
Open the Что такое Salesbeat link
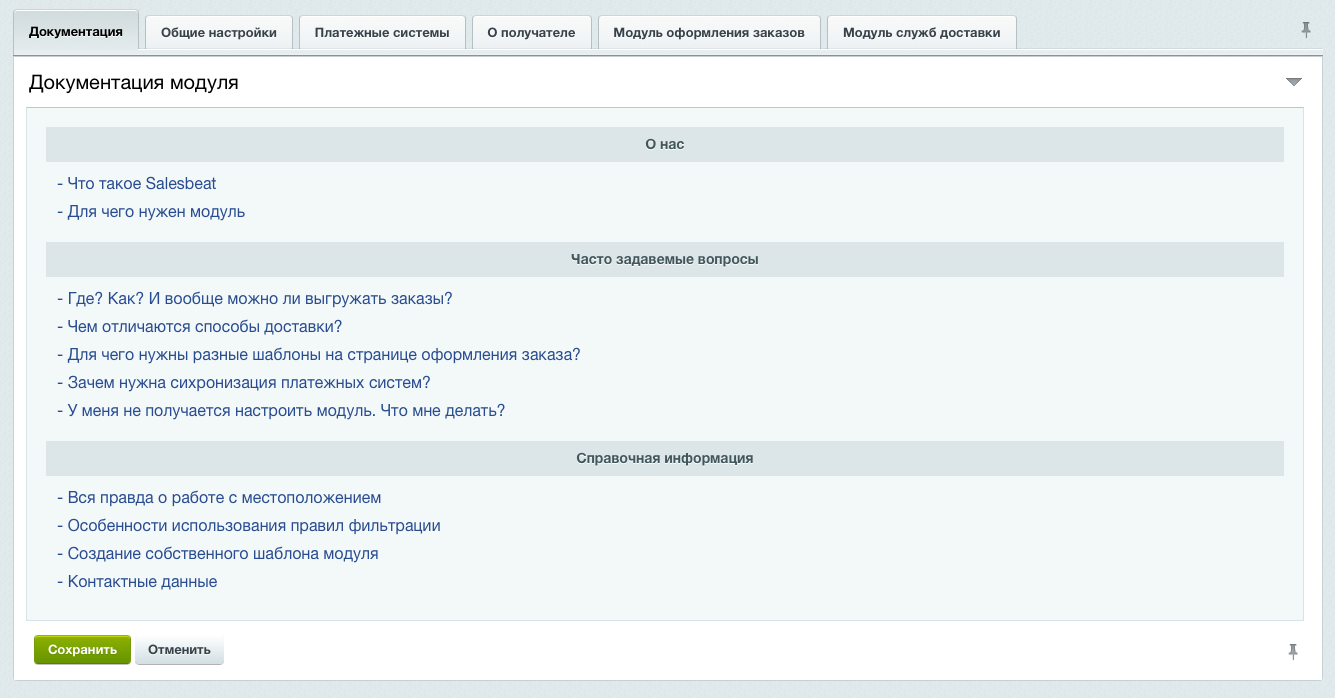[141, 183]
